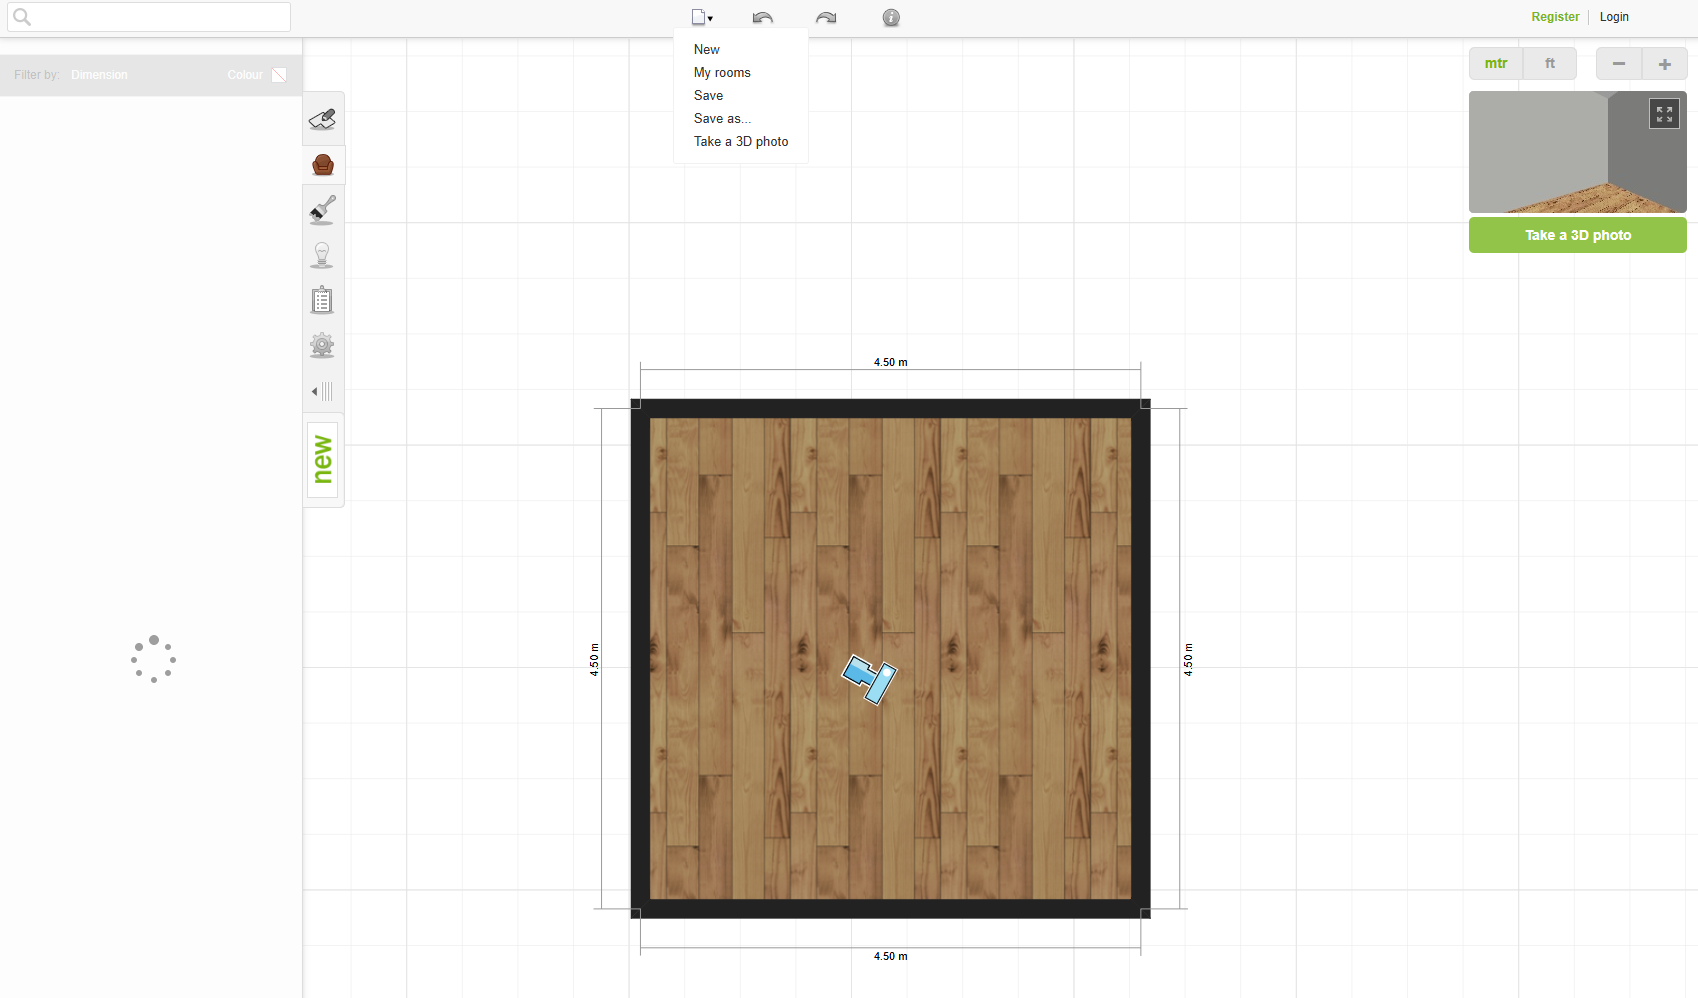Zoom out with the minus button
Image resolution: width=1698 pixels, height=998 pixels.
point(1619,63)
